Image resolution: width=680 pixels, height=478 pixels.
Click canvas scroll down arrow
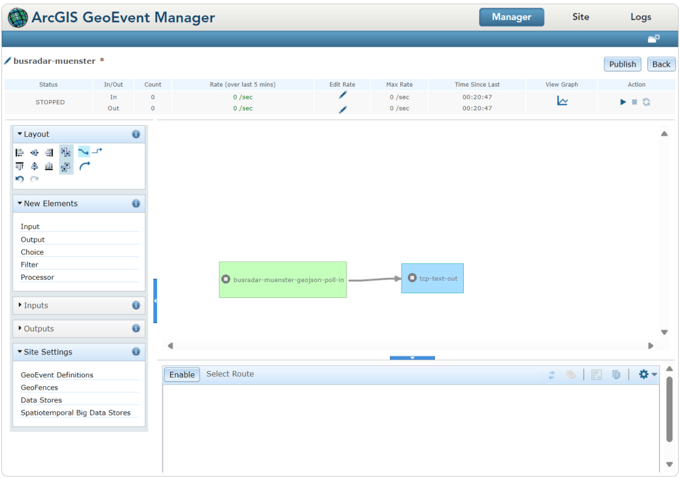click(664, 332)
